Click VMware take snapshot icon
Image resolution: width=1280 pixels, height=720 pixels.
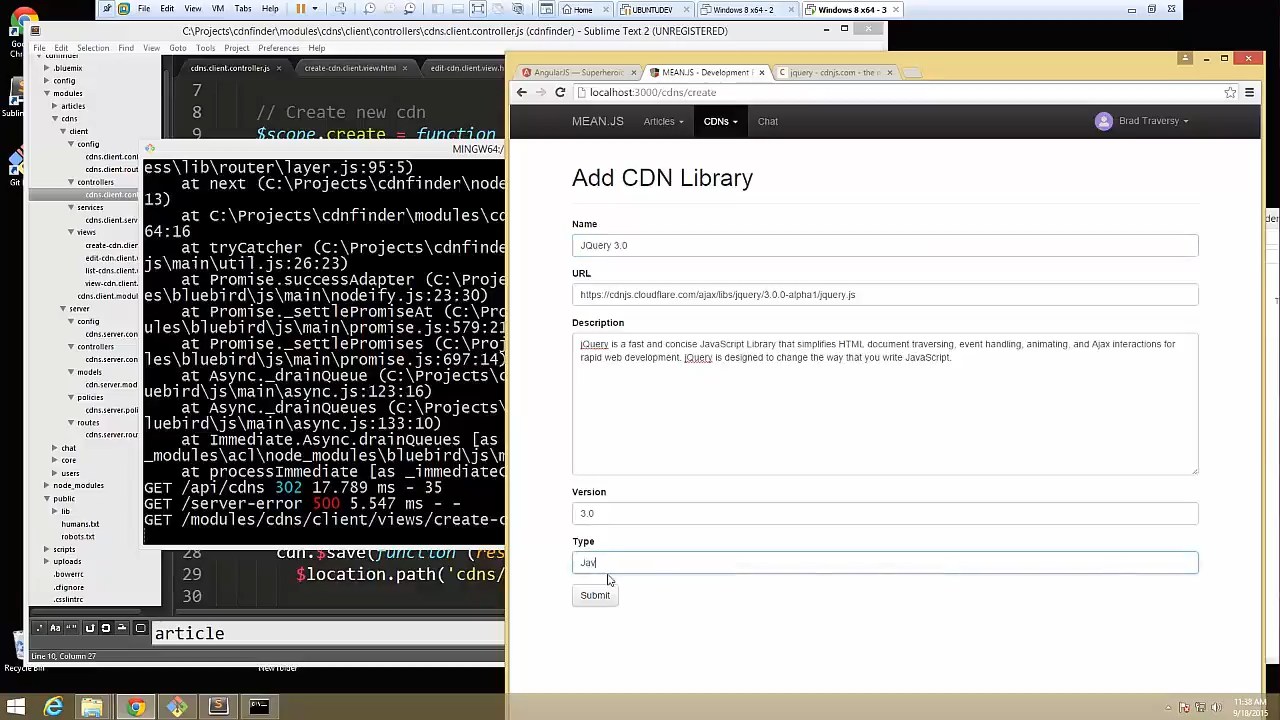(369, 9)
